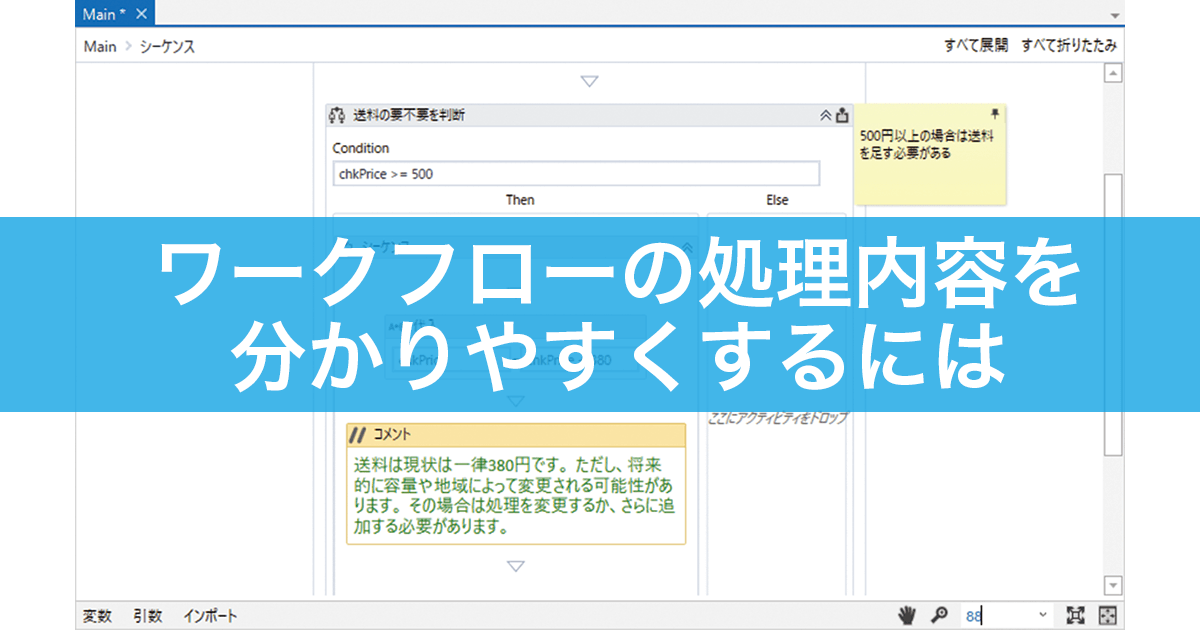Toggle the pan hand tool
The height and width of the screenshot is (630, 1200).
pyautogui.click(x=907, y=615)
